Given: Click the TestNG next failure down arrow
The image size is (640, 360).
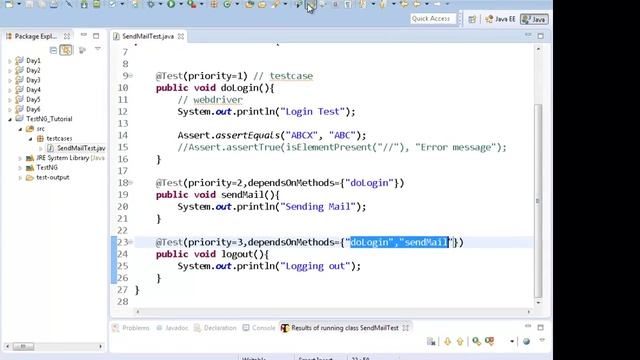Looking at the screenshot, I should [x=448, y=341].
